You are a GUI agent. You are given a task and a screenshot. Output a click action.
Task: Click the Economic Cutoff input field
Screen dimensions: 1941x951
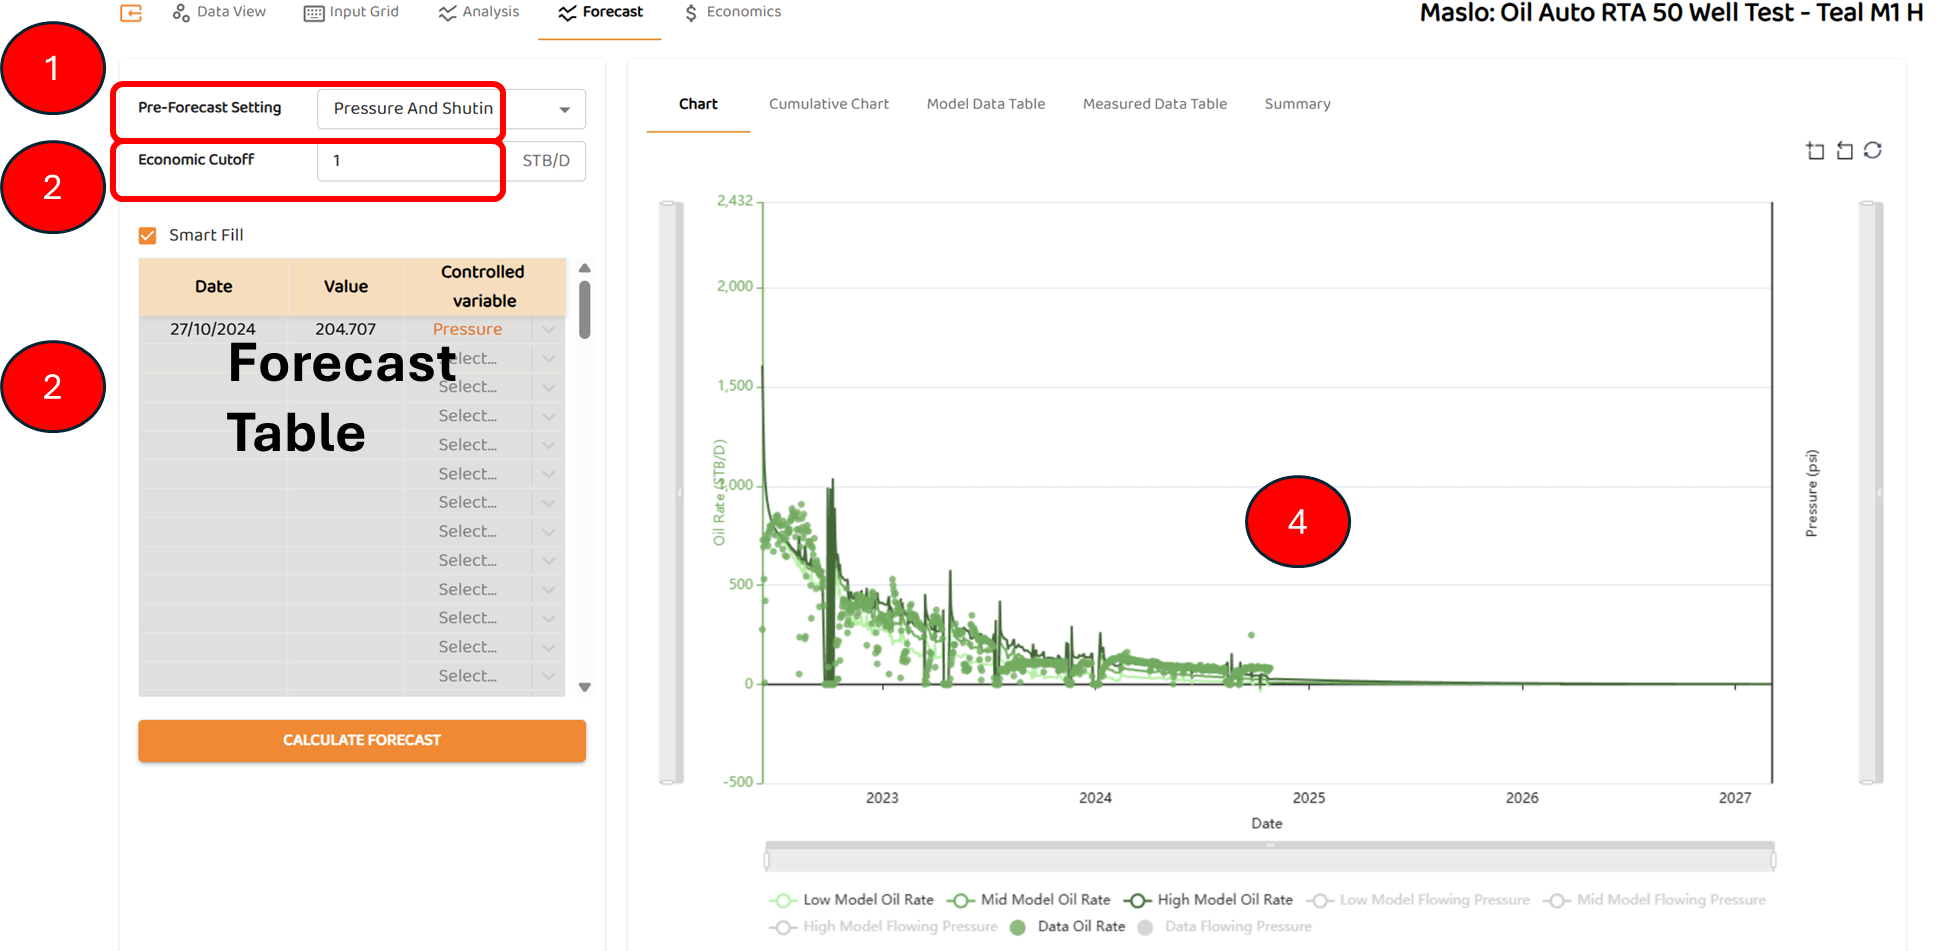coord(410,161)
